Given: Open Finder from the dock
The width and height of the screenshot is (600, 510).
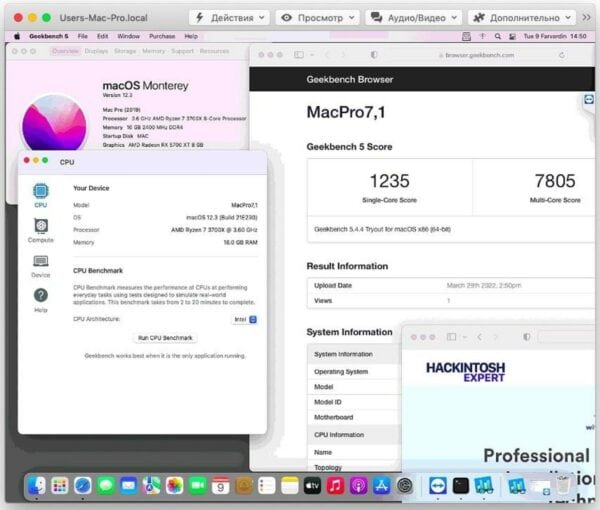Looking at the screenshot, I should pos(37,486).
